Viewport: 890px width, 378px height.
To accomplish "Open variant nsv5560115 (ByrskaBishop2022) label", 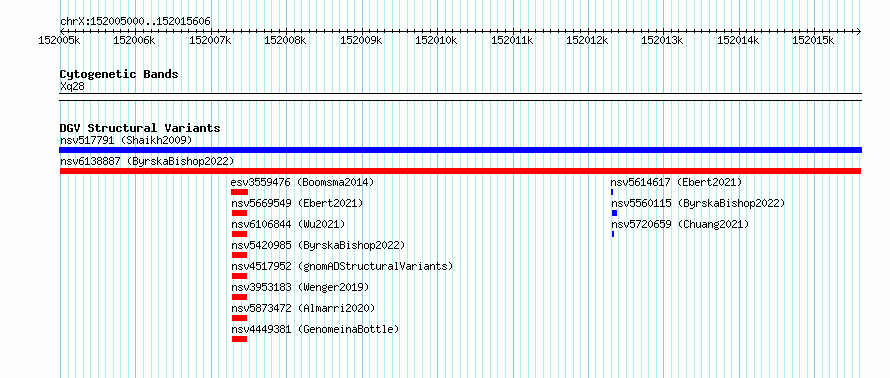I will click(698, 203).
